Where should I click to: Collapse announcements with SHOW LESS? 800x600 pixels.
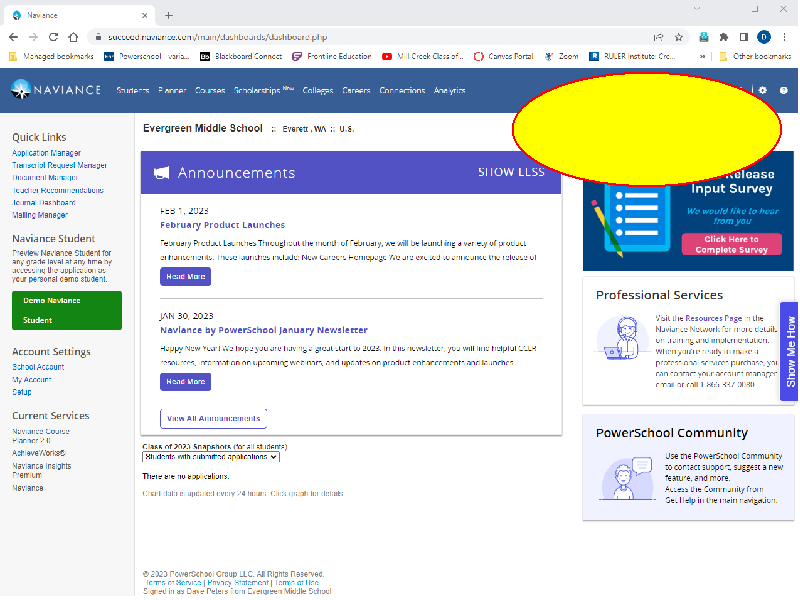[511, 172]
